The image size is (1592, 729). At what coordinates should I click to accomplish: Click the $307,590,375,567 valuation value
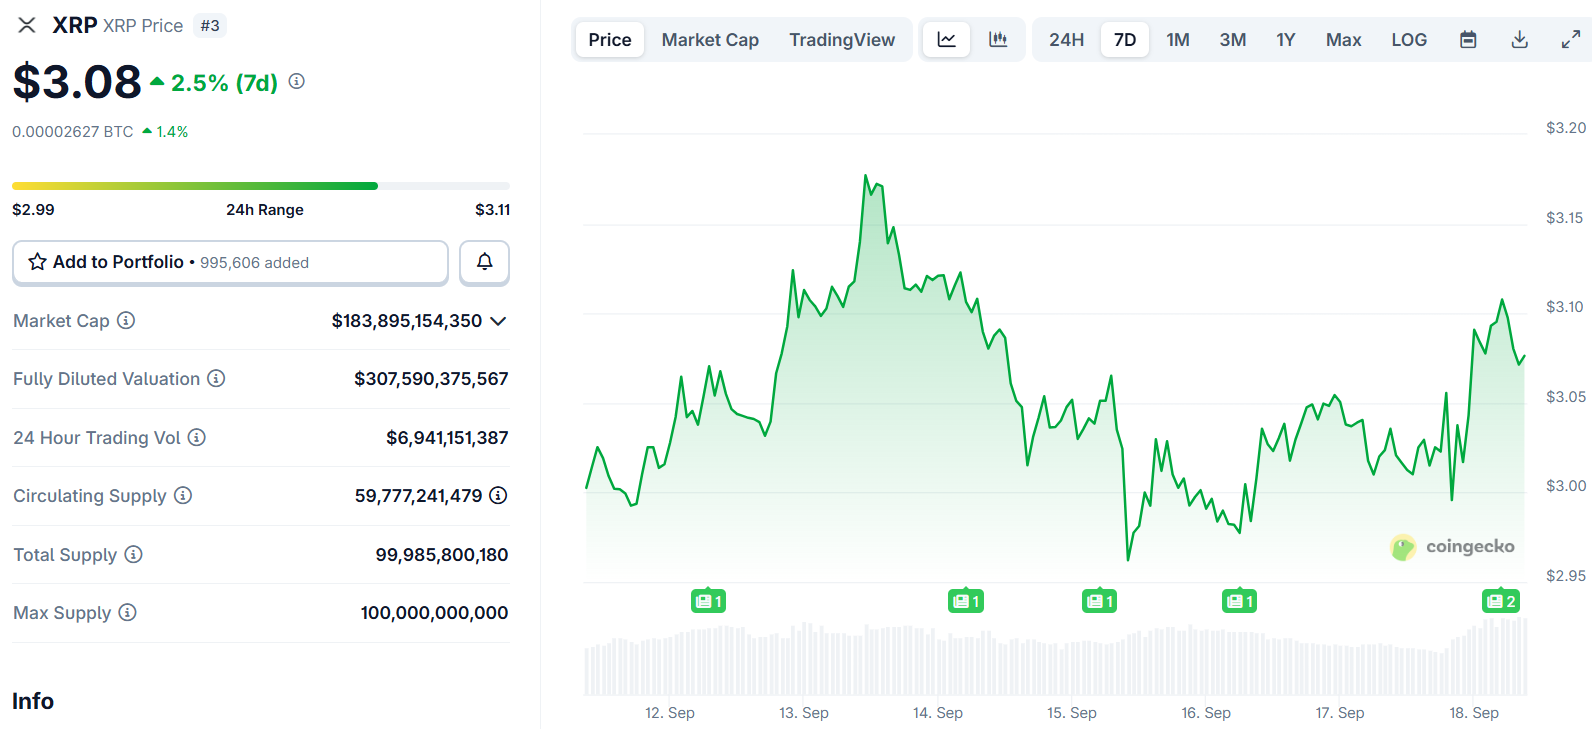(431, 379)
